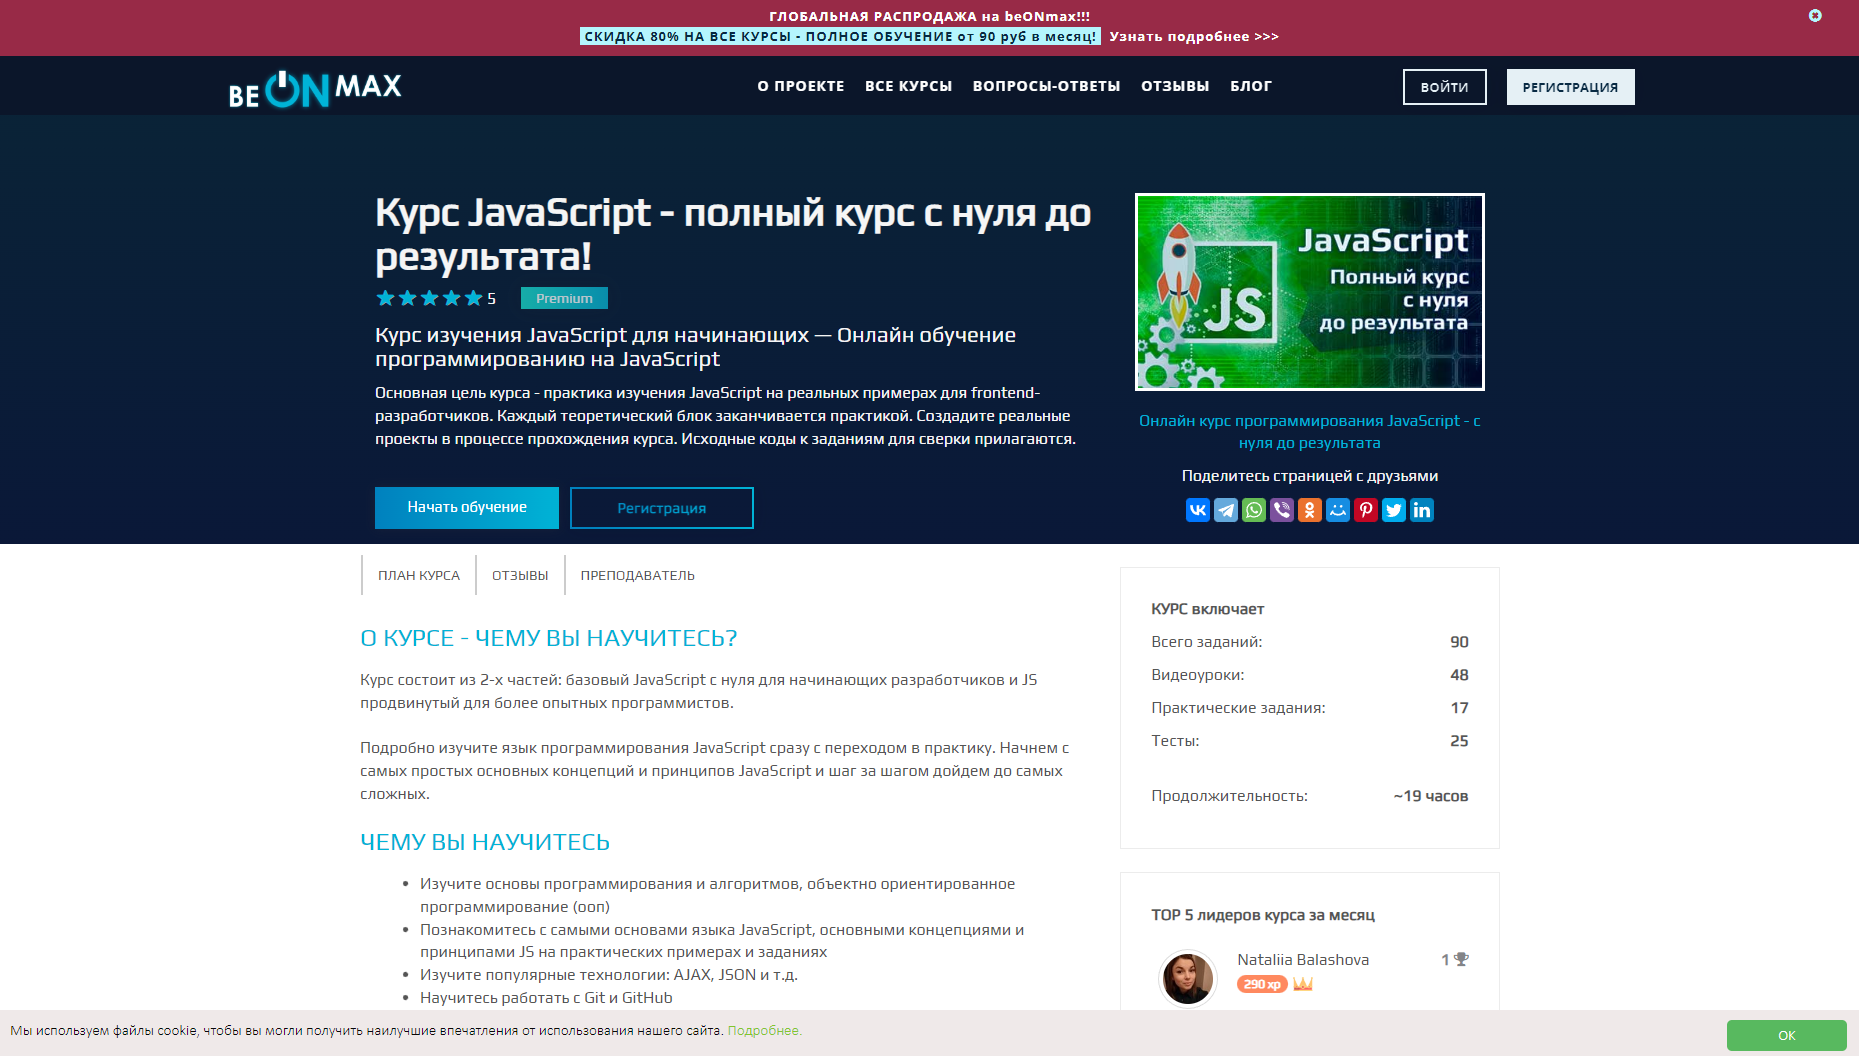Click the 290 xp badge

click(x=1262, y=984)
